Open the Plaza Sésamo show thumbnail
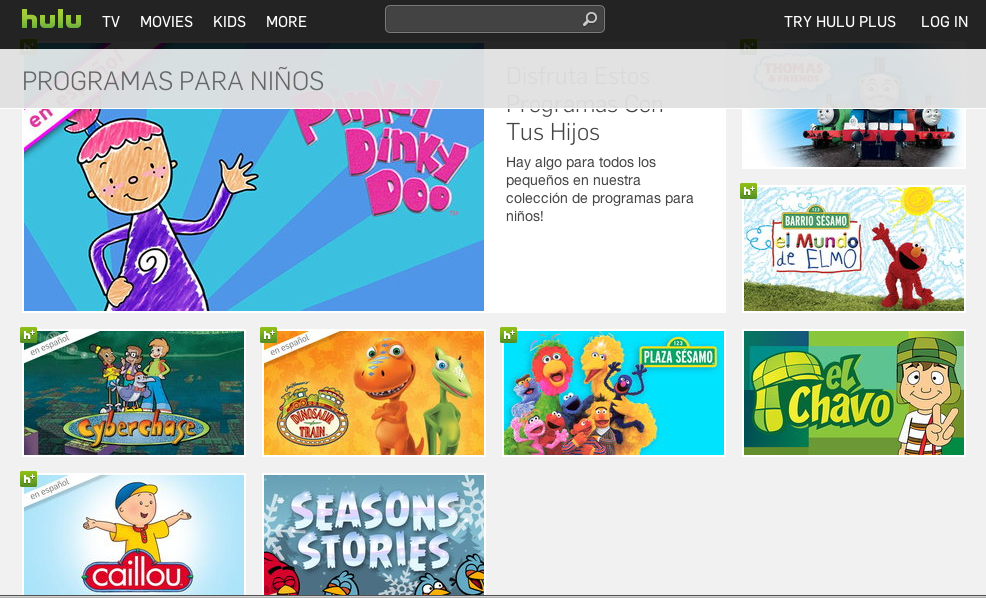Screen dimensions: 986x598 [x=614, y=393]
